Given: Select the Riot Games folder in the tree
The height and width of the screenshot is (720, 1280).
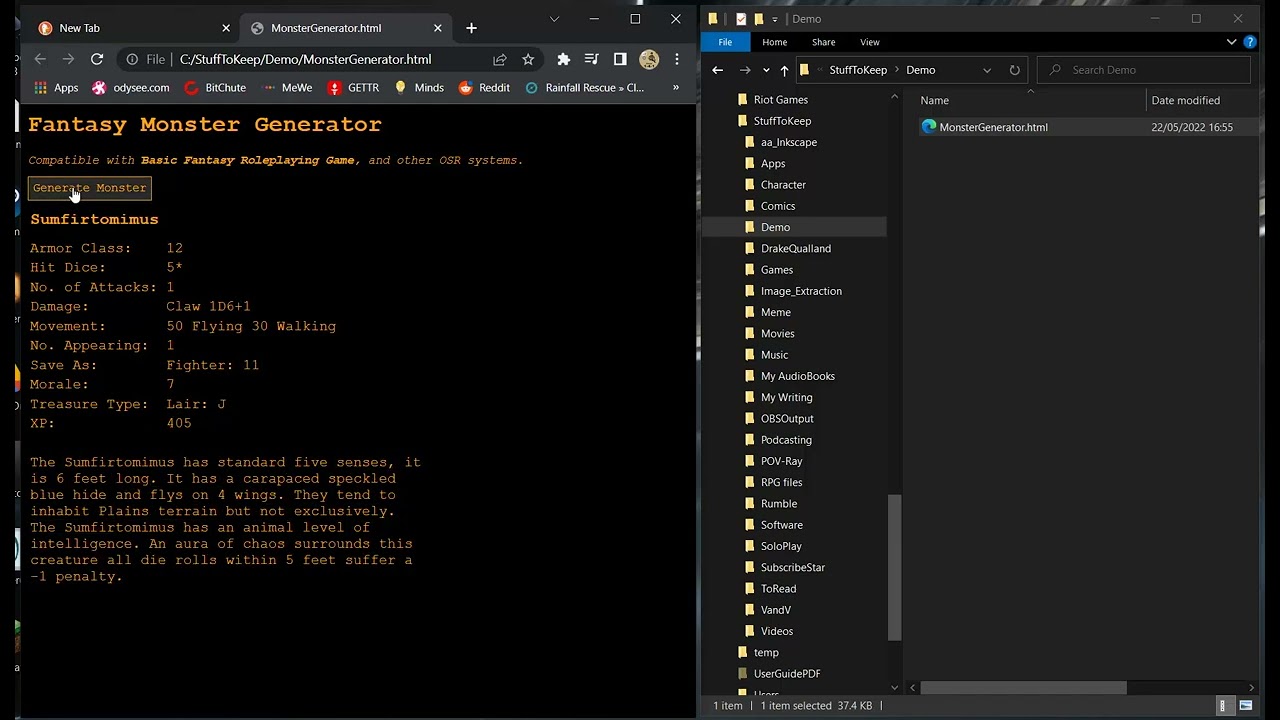Looking at the screenshot, I should pos(780,100).
